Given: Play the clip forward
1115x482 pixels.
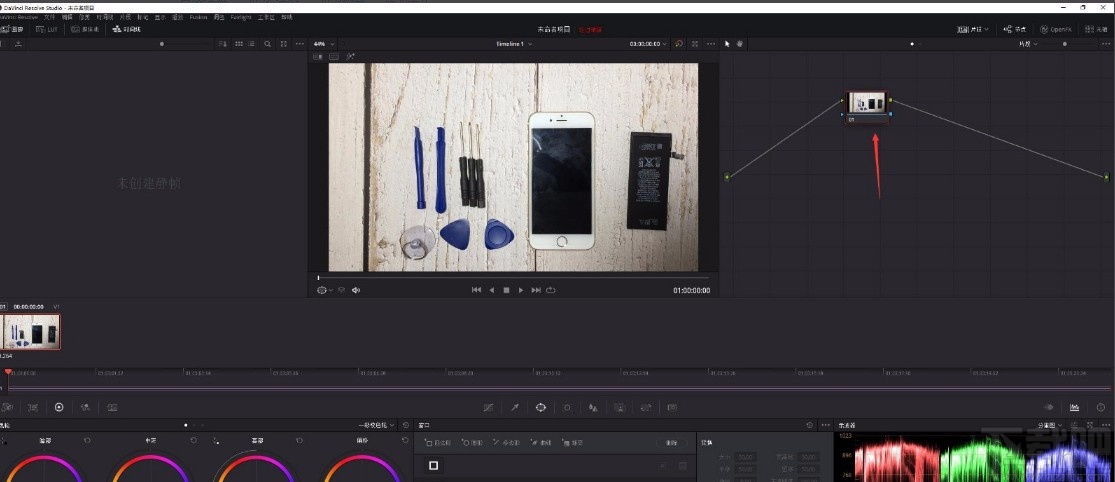Looking at the screenshot, I should (x=521, y=290).
